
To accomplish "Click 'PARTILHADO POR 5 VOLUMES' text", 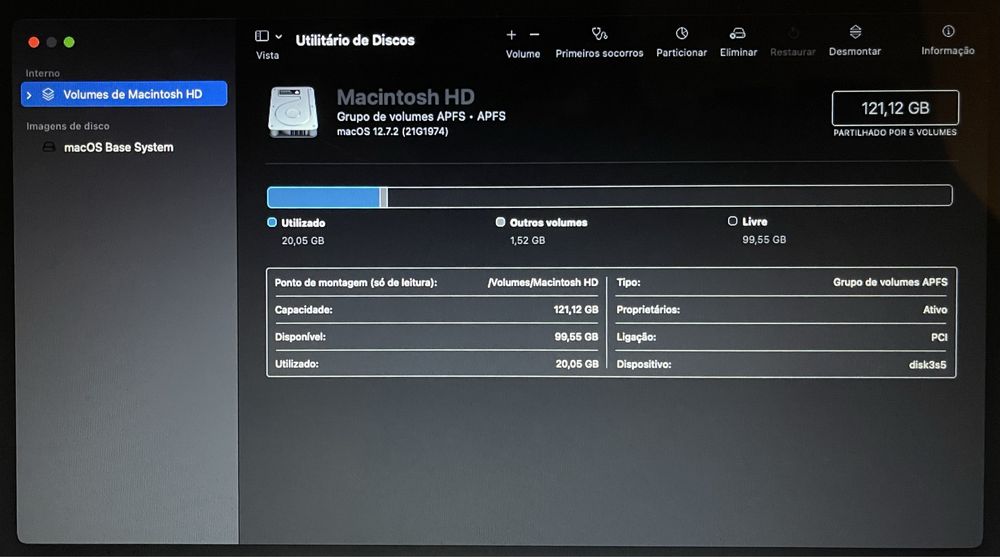I will (x=895, y=133).
